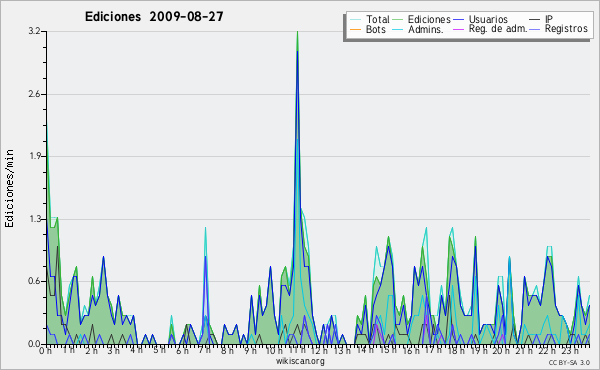Click the 'IP' legend entry
Image resolution: width=600 pixels, height=370 pixels.
pyautogui.click(x=549, y=19)
